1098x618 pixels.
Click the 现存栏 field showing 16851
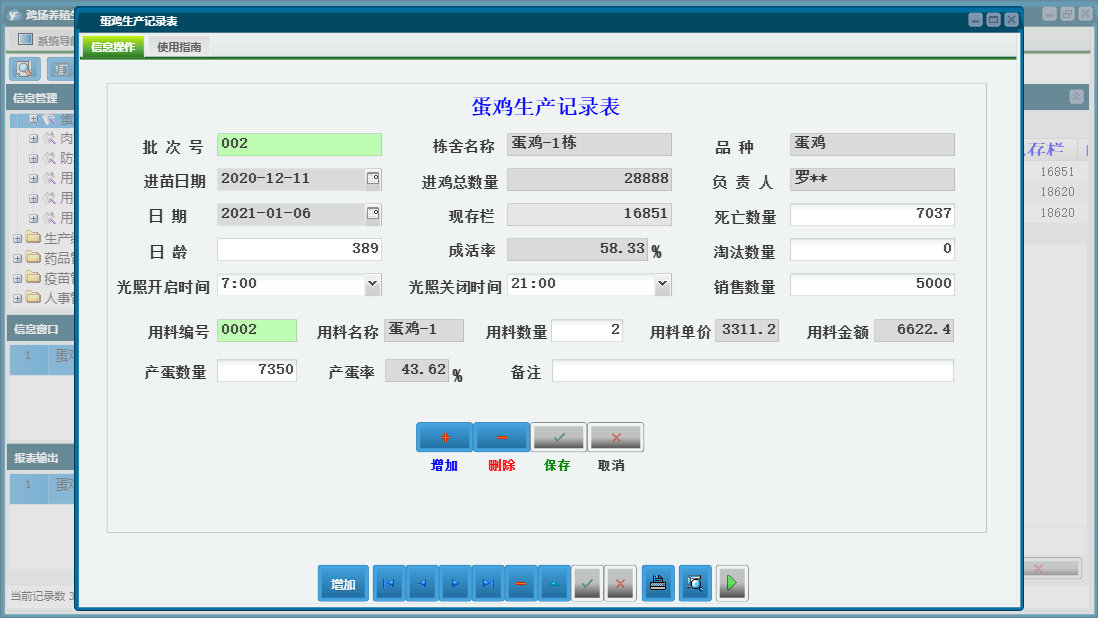[589, 214]
